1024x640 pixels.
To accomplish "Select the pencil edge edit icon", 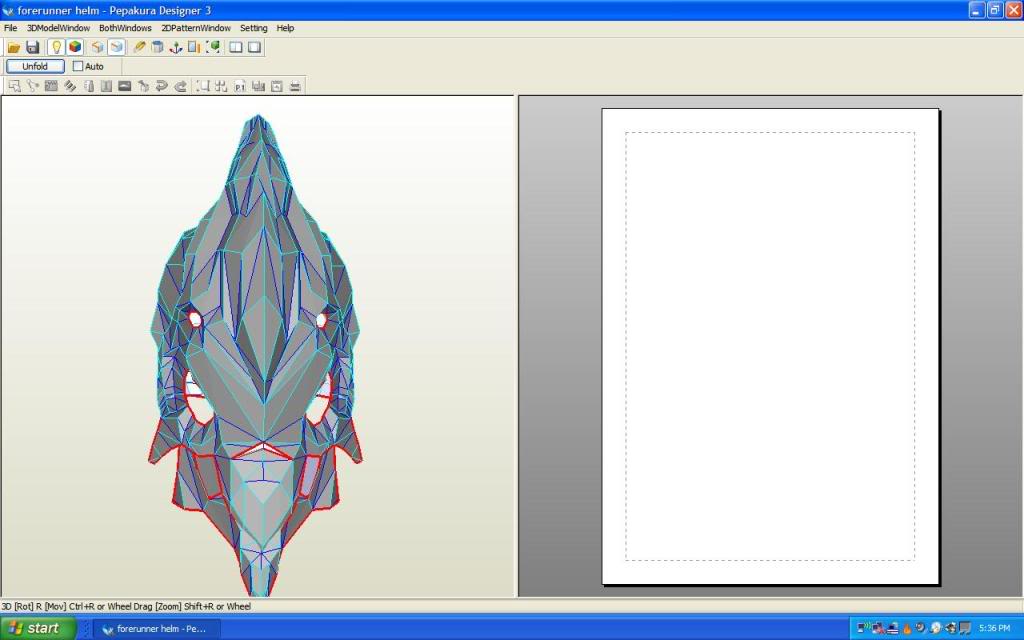I will pos(139,47).
